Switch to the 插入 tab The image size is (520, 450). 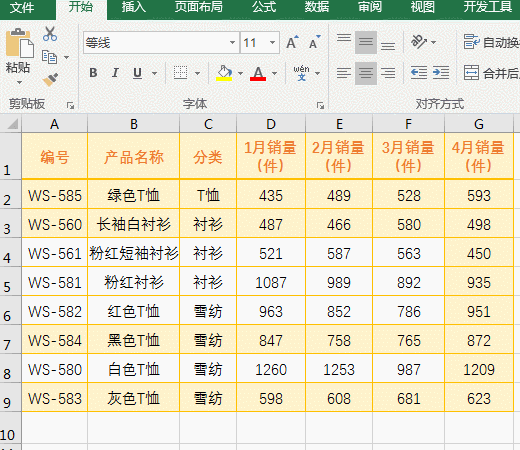pyautogui.click(x=133, y=7)
